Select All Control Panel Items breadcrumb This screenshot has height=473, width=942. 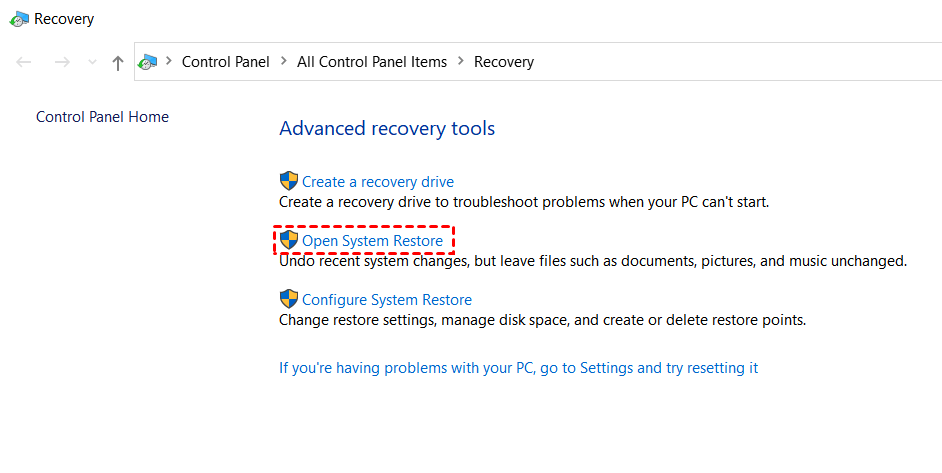[x=372, y=62]
